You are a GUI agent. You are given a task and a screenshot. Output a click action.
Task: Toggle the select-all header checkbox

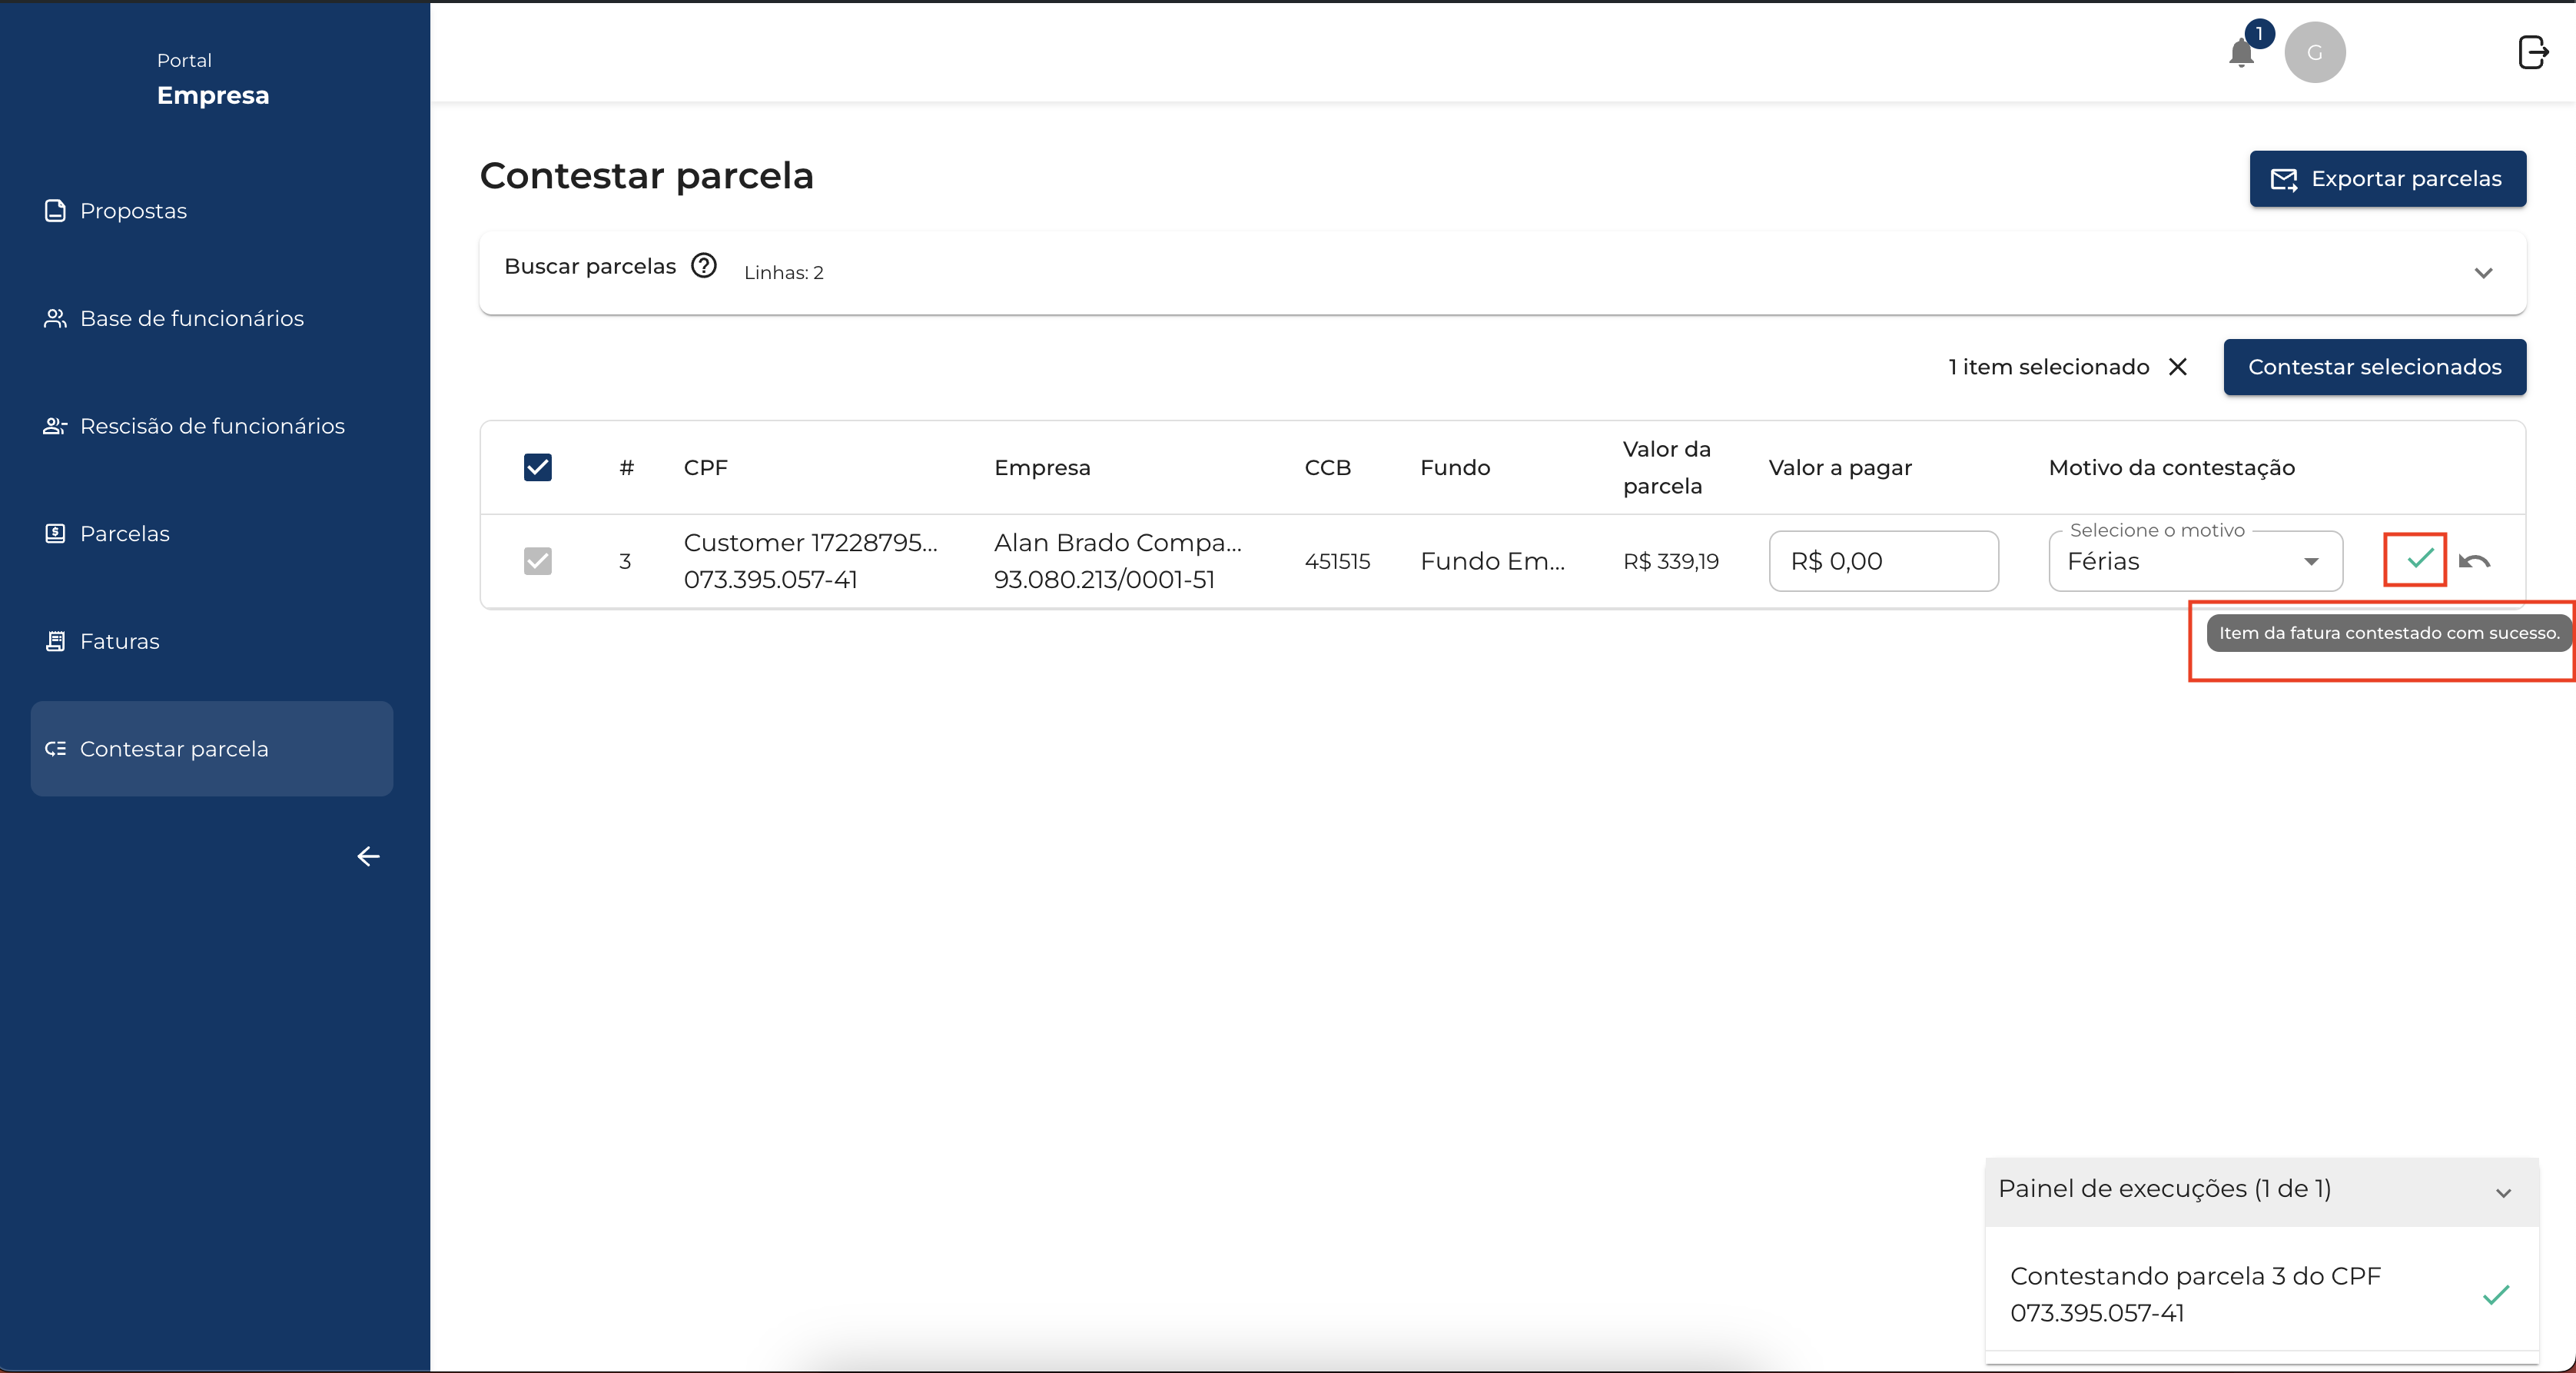(537, 467)
